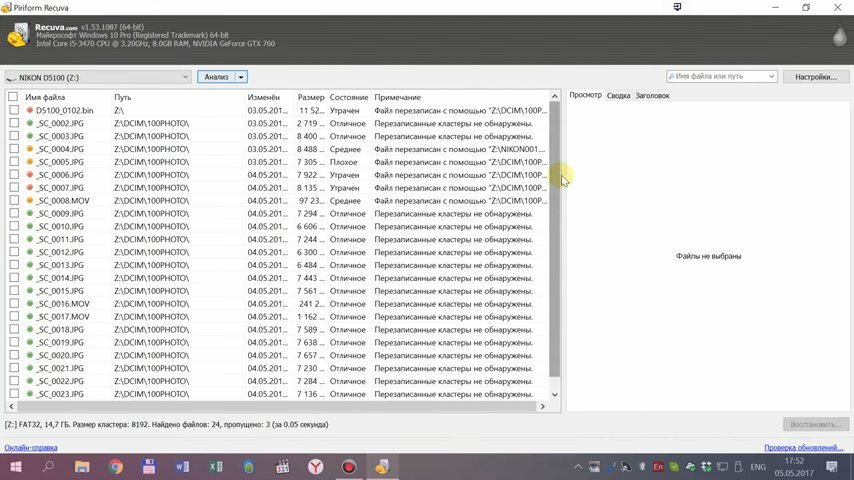Viewport: 854px width, 480px height.
Task: Select the _SC_0007.JPG file row
Action: click(x=278, y=187)
